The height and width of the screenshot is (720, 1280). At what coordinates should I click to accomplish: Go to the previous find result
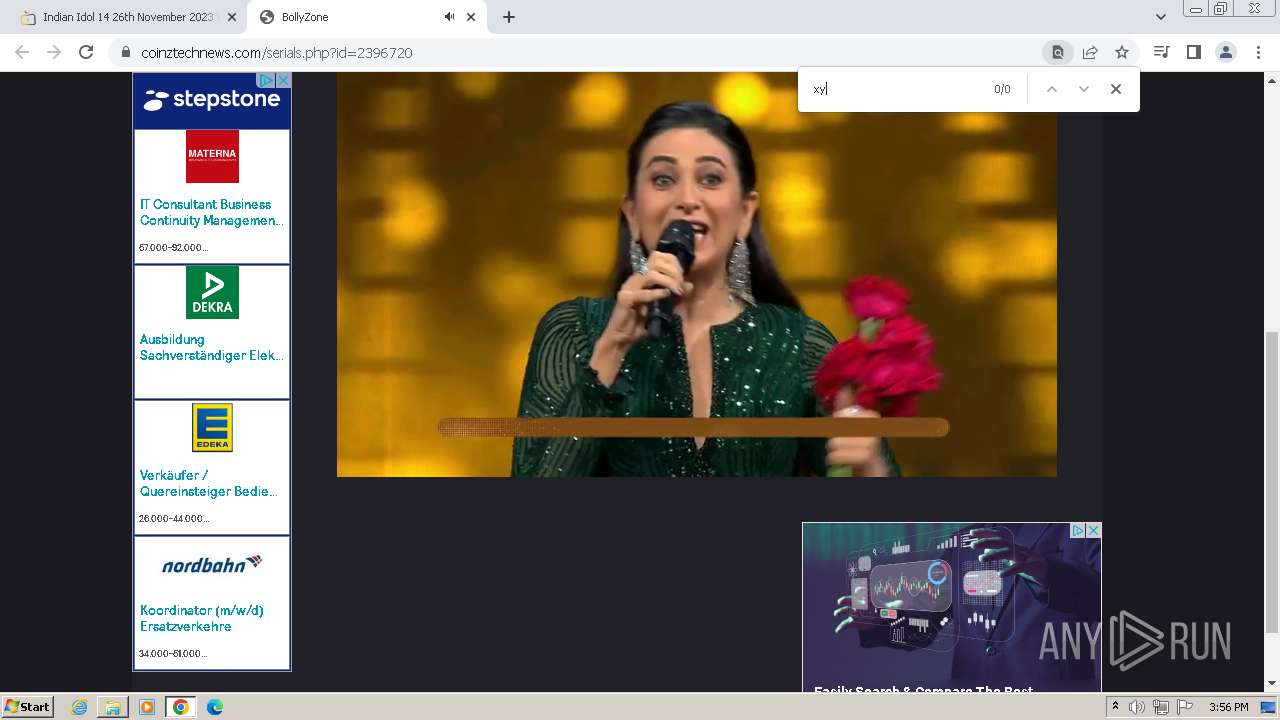coord(1052,89)
